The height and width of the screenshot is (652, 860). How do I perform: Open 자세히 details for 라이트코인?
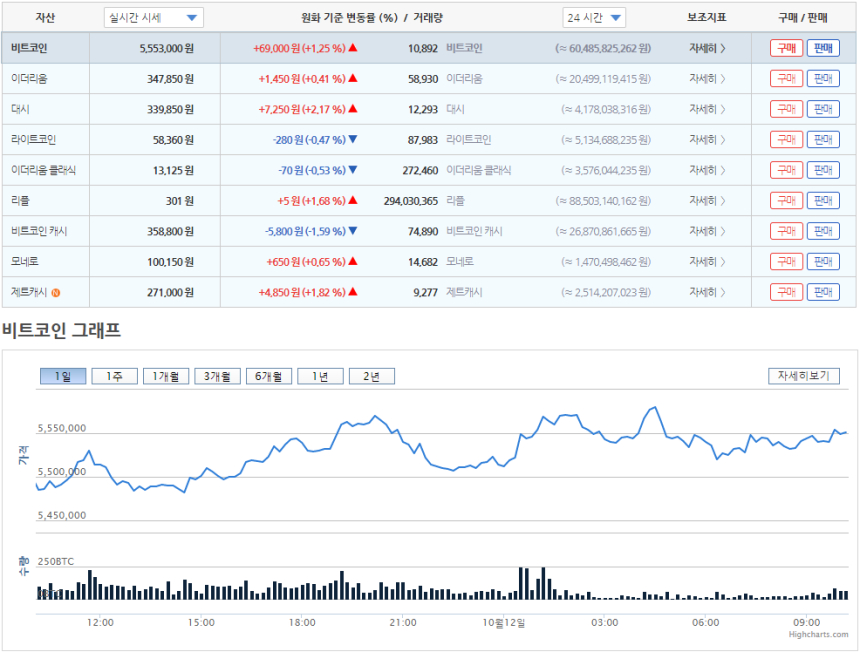pos(707,140)
